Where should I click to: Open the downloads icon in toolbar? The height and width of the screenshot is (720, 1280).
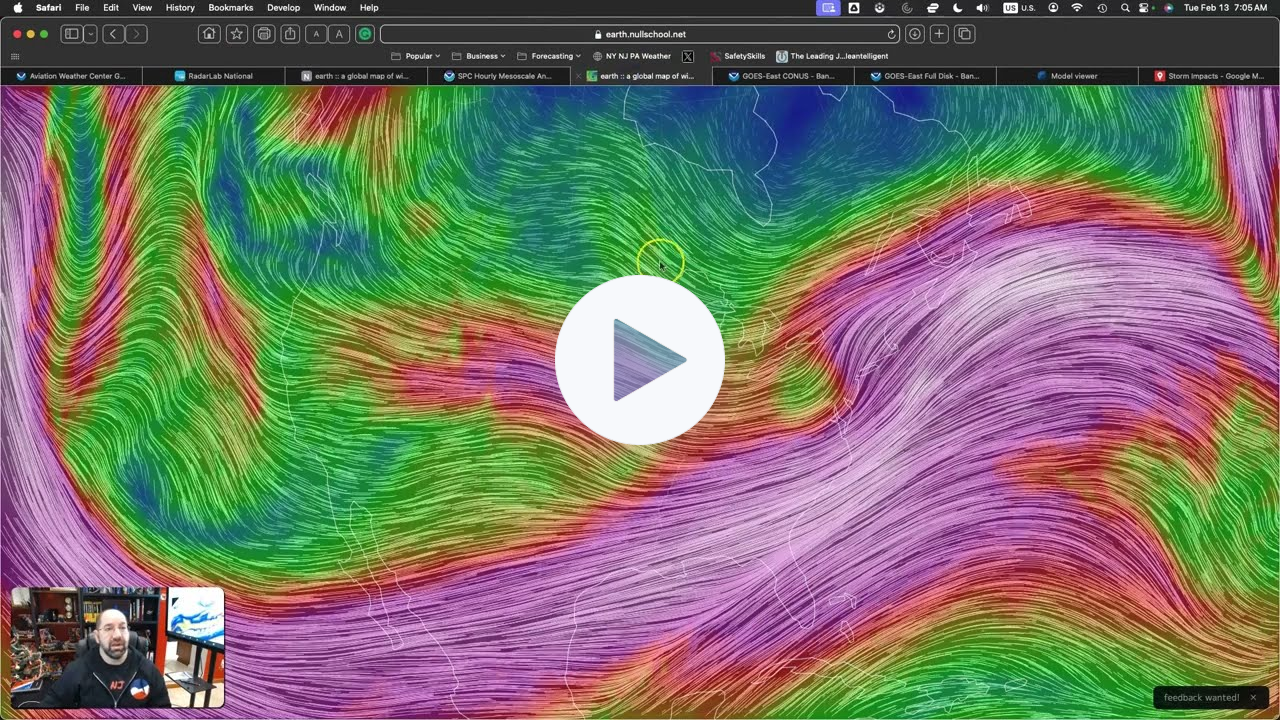pos(914,34)
